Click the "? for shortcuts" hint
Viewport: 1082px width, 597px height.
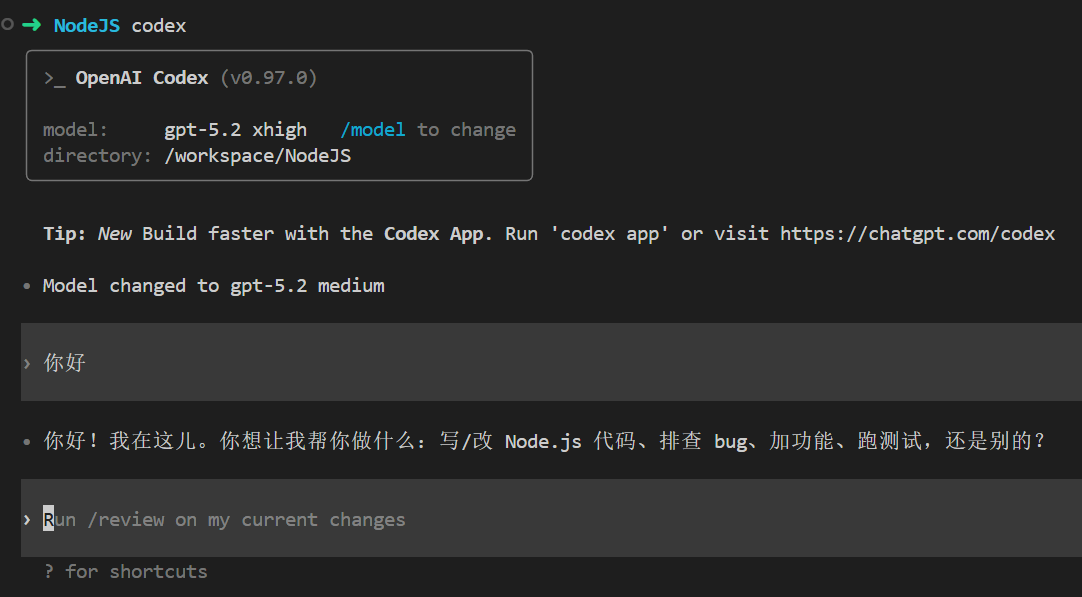(125, 572)
